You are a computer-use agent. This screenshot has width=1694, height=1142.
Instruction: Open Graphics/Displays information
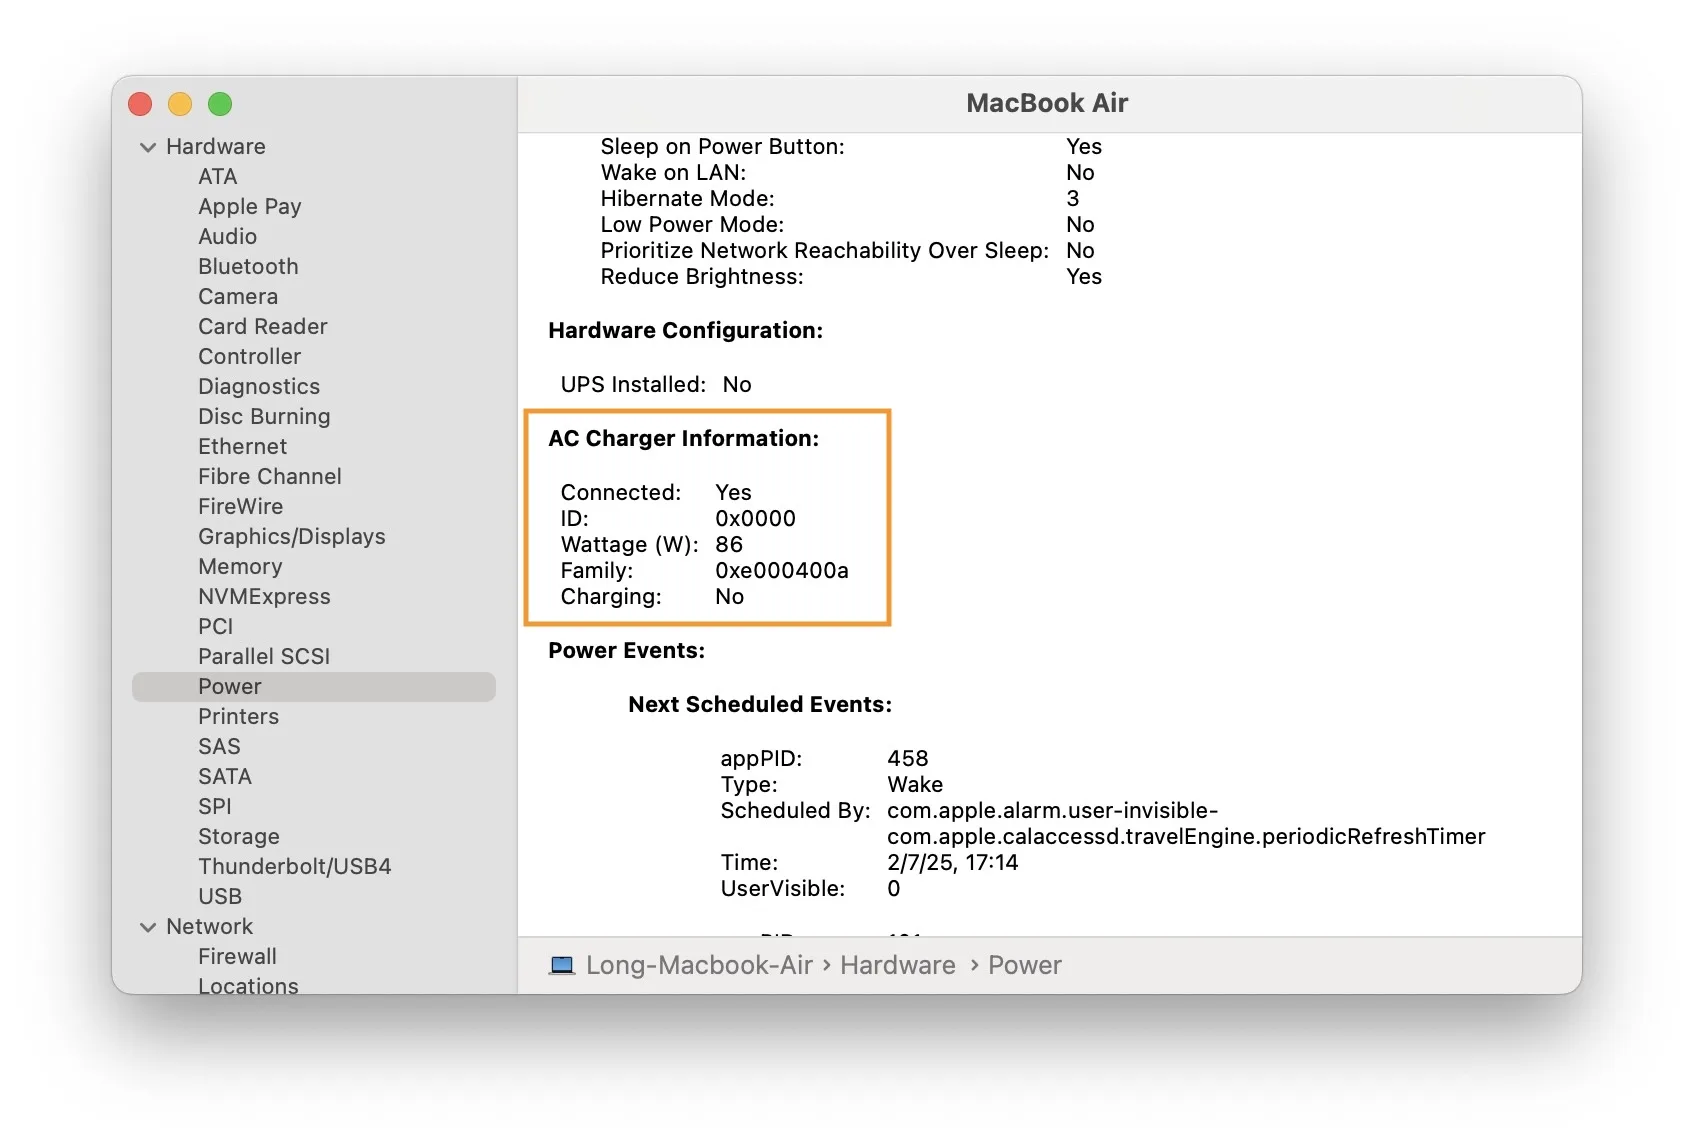click(x=291, y=537)
